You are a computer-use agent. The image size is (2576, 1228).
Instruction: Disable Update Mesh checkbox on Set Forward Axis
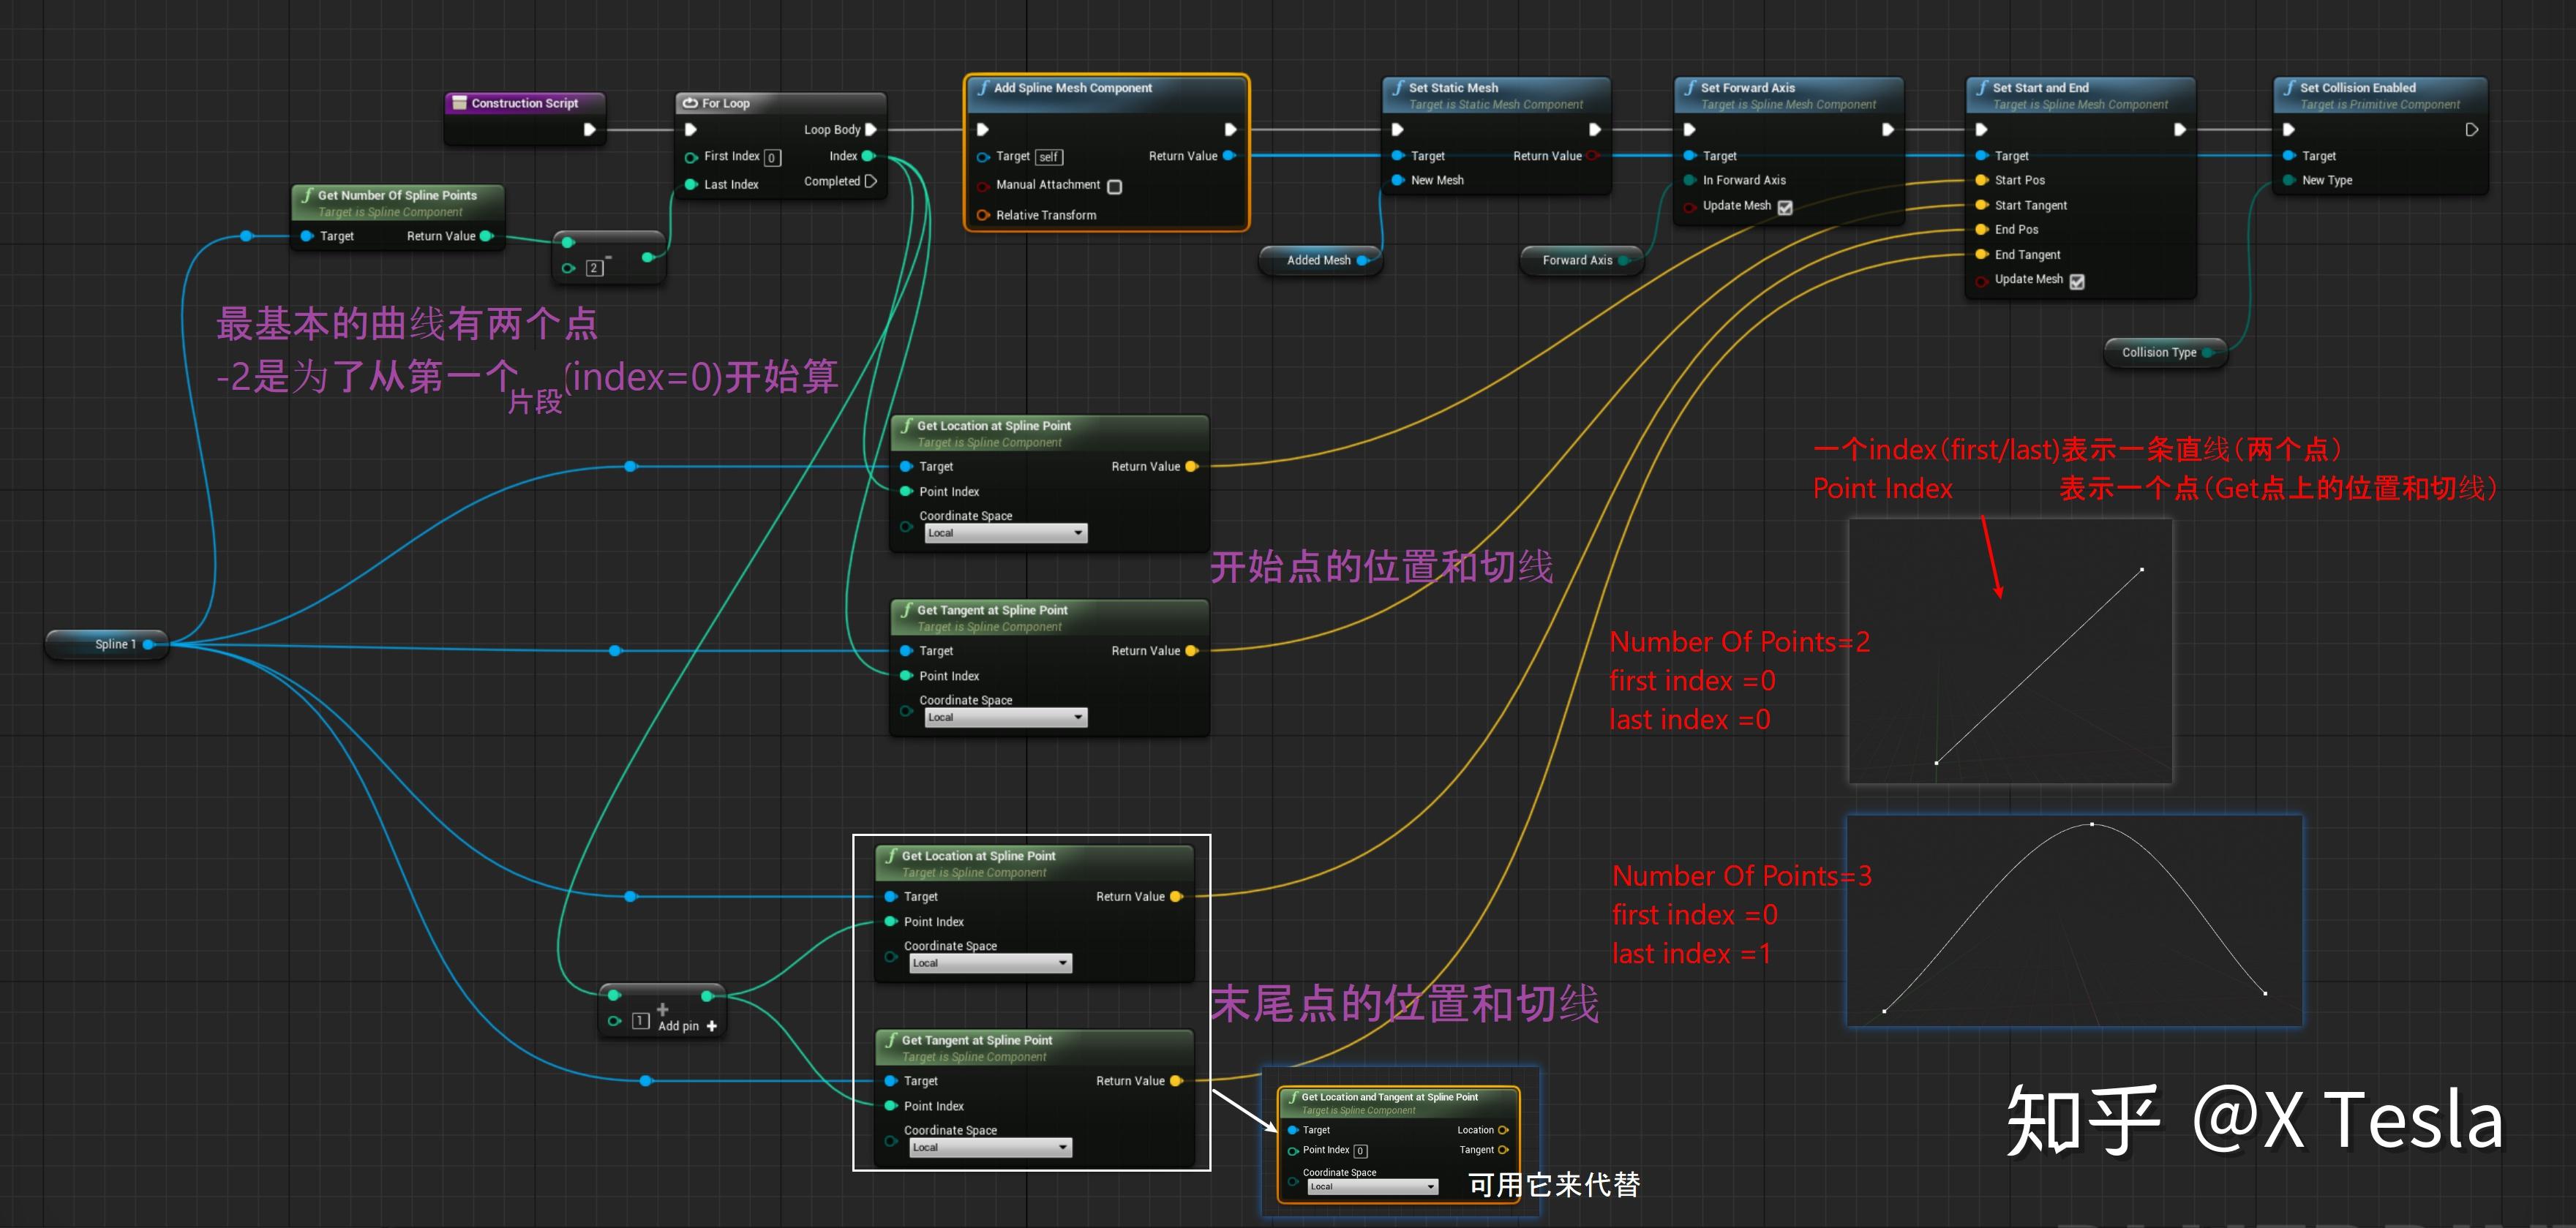coord(1787,207)
